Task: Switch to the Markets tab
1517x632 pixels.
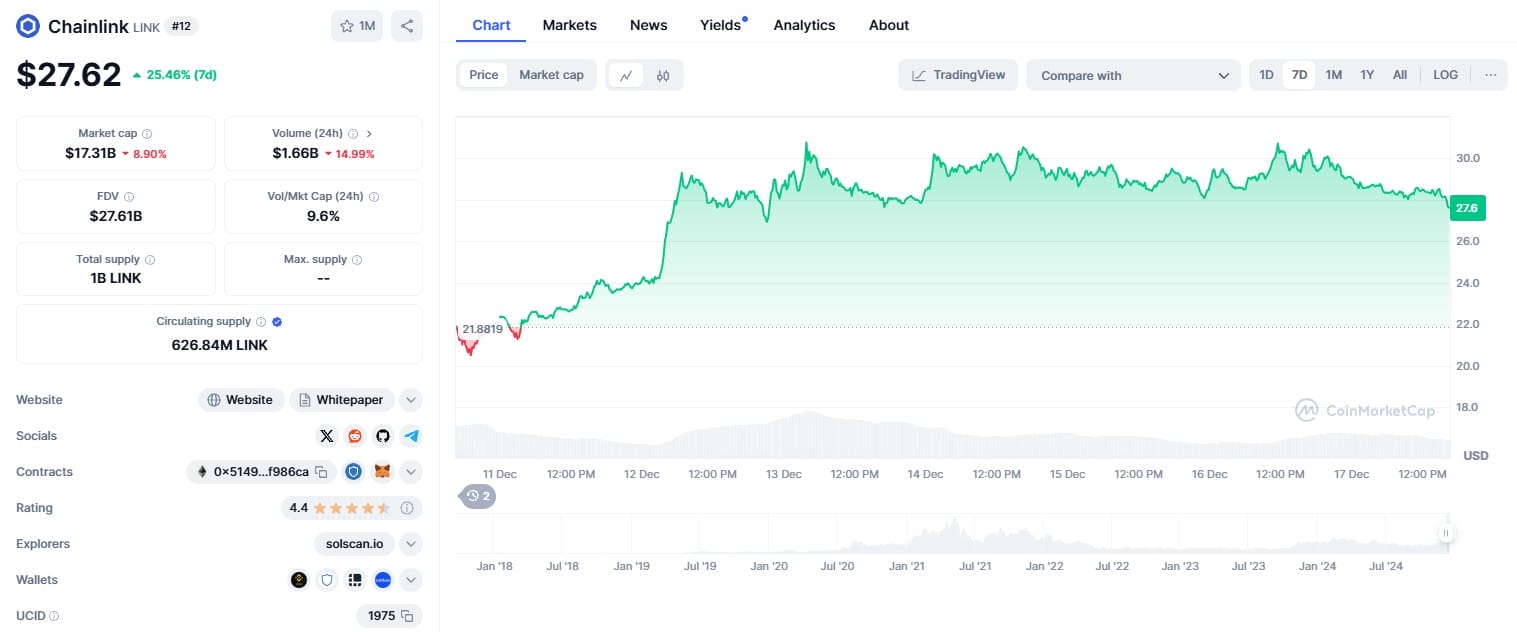Action: [570, 25]
